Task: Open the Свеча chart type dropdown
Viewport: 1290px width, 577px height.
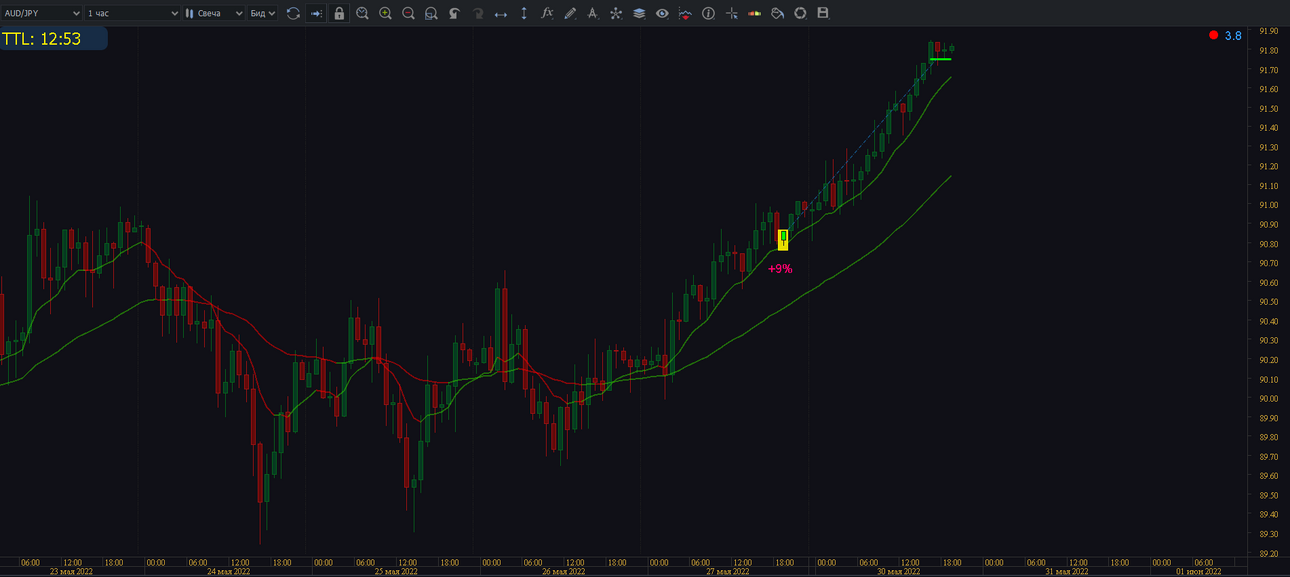Action: coord(214,13)
